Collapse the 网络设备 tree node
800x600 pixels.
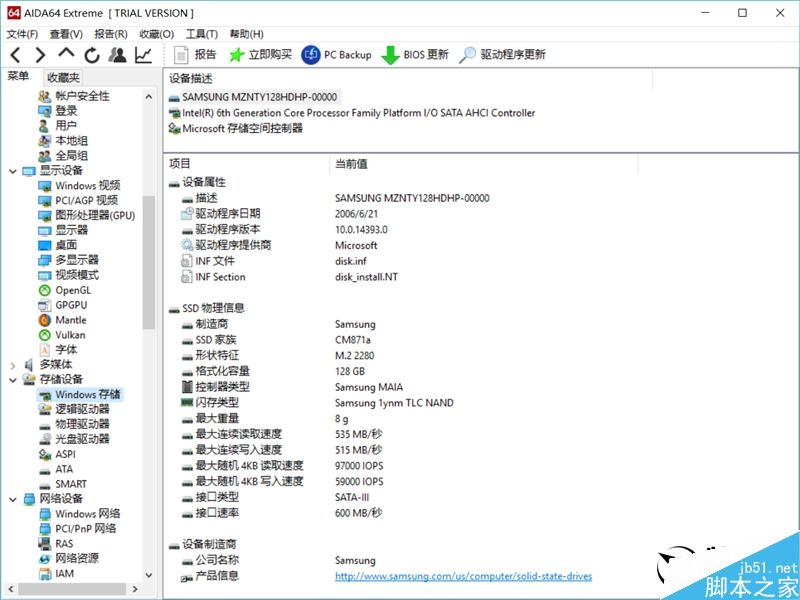point(13,499)
